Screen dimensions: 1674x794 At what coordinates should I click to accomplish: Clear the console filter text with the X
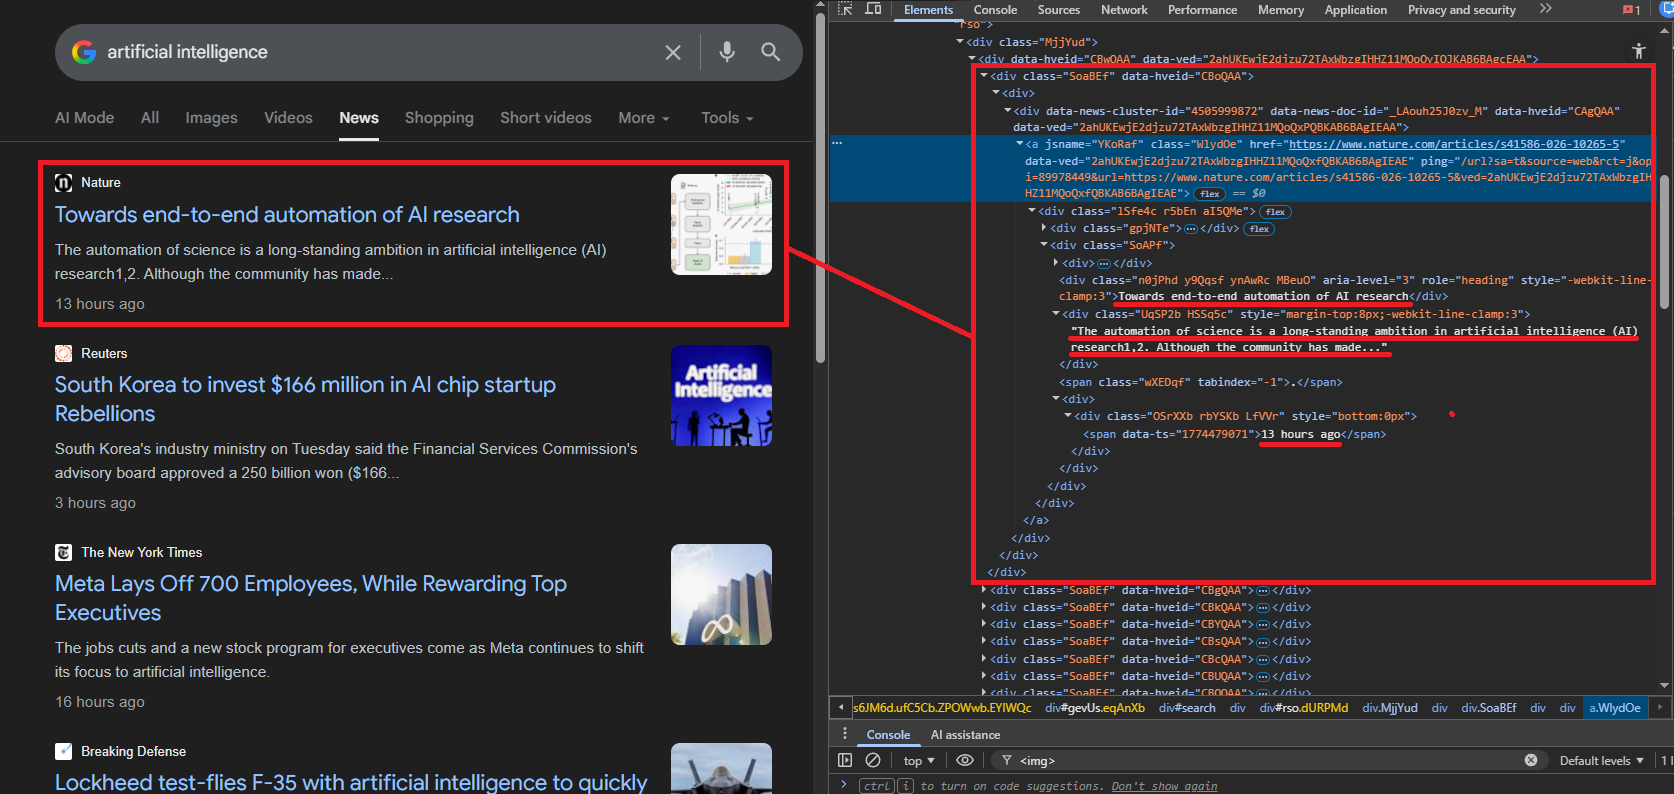pos(1531,760)
